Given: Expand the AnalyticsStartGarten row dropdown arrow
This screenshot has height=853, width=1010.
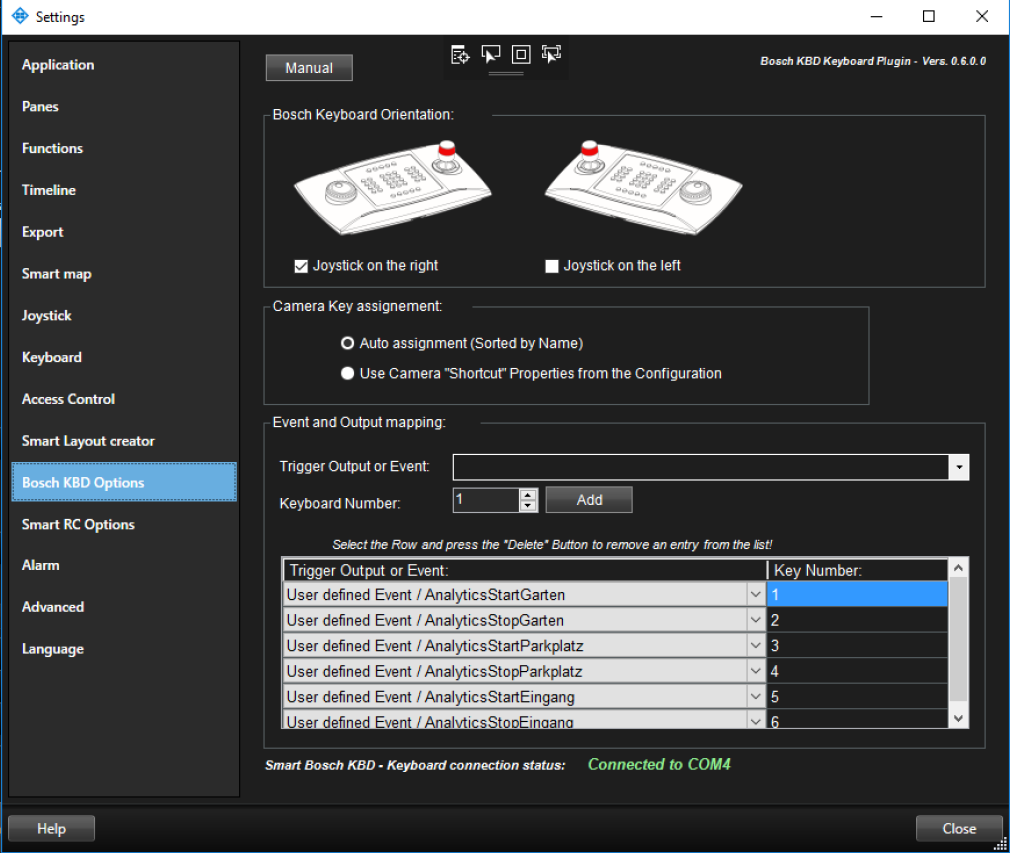Looking at the screenshot, I should [755, 595].
